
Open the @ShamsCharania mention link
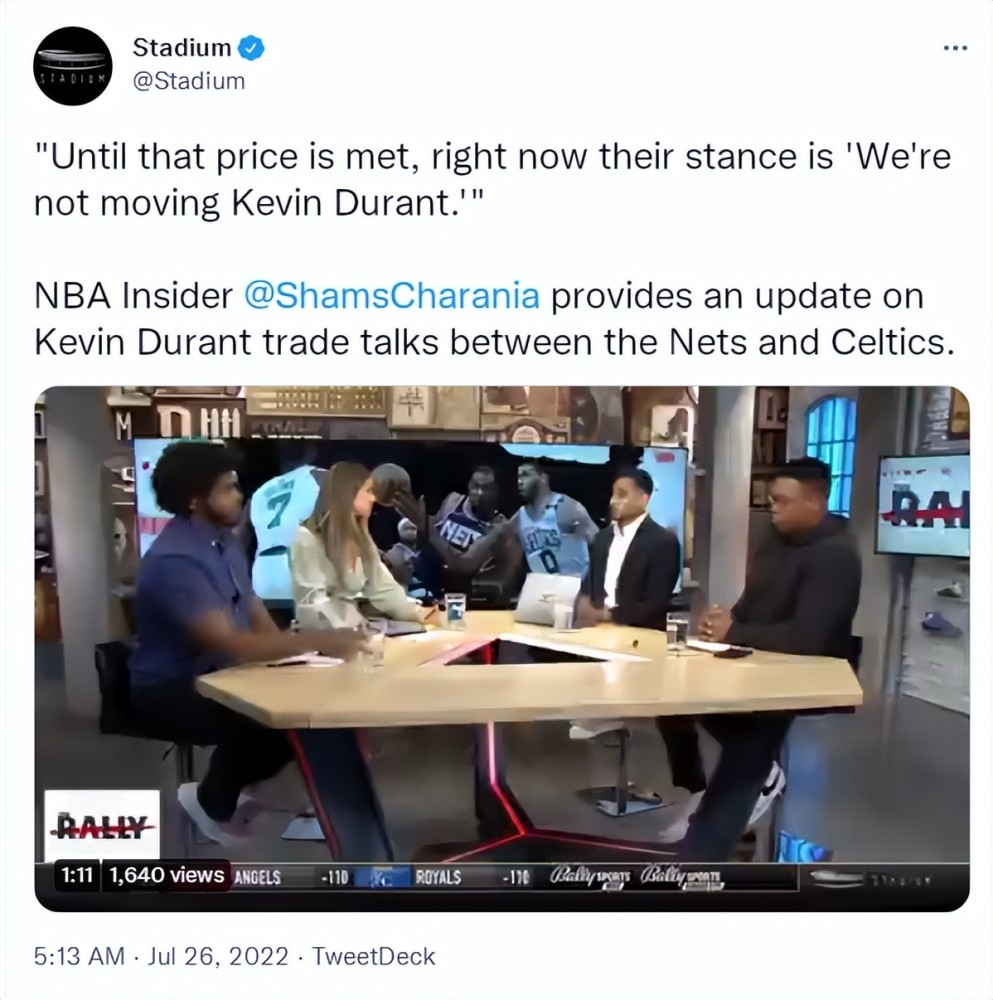(392, 296)
